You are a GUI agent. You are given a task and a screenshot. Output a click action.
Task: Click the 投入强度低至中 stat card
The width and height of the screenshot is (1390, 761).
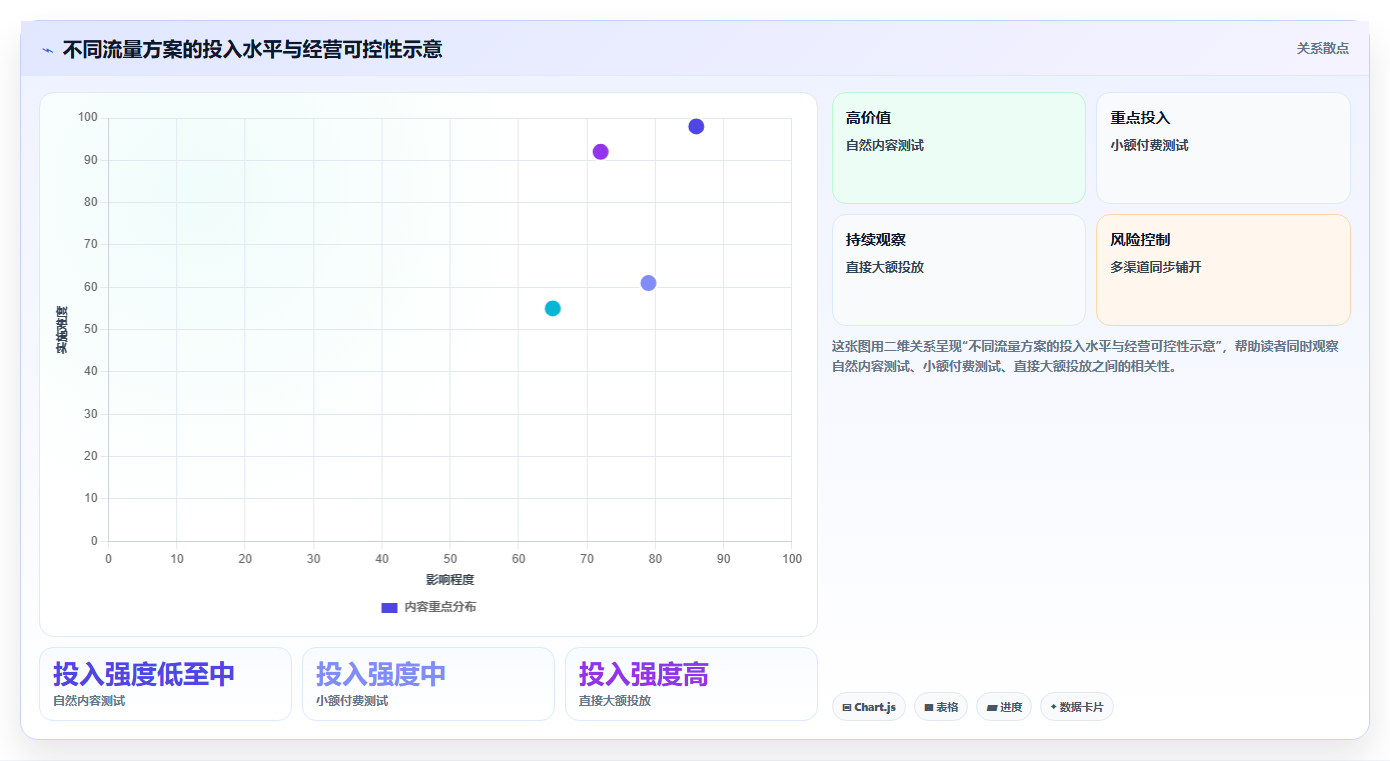[x=165, y=684]
